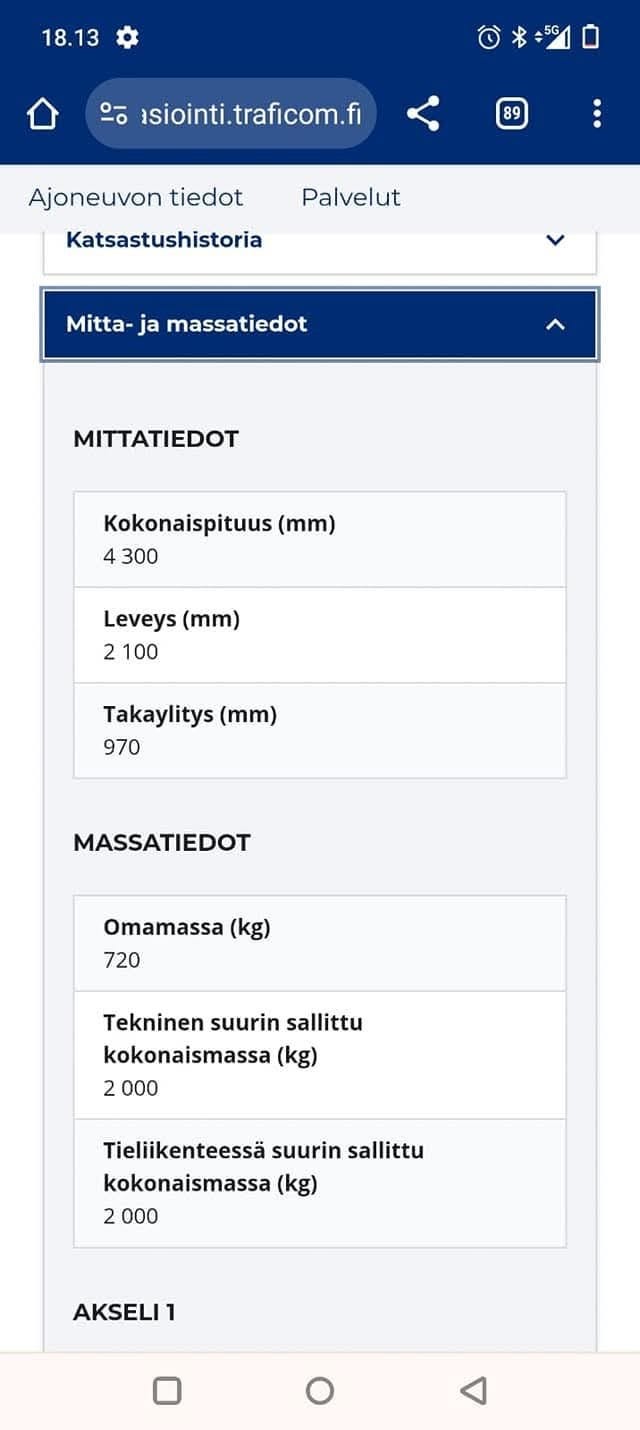The height and width of the screenshot is (1430, 640).
Task: Tap the Android recent apps square button
Action: click(168, 1389)
